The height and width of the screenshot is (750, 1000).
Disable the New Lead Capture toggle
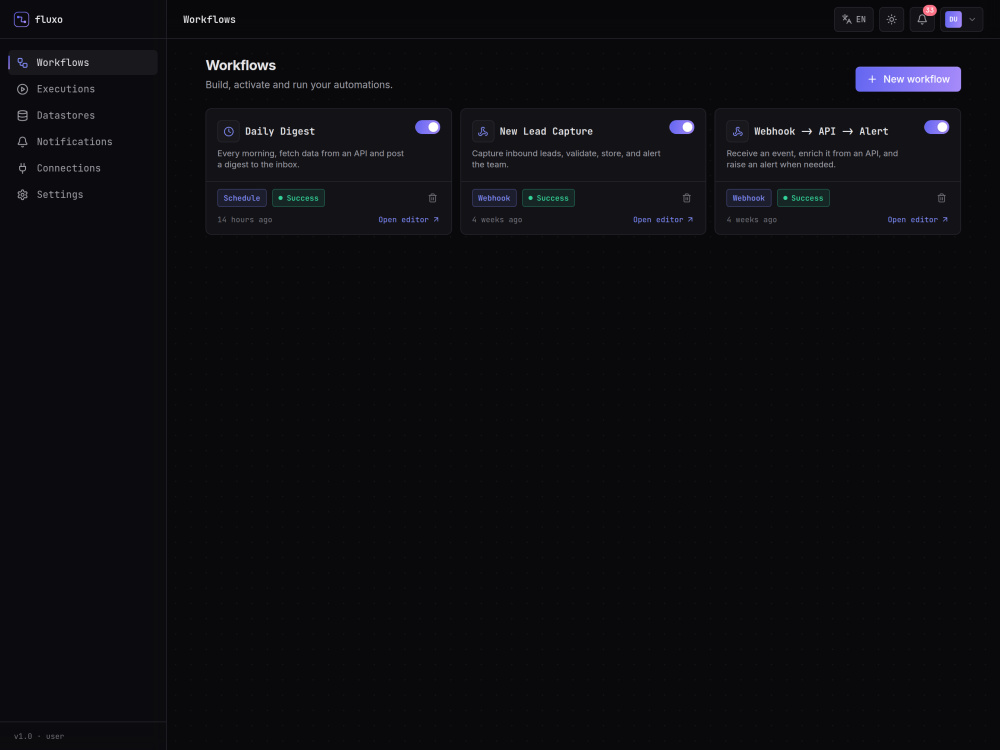682,127
